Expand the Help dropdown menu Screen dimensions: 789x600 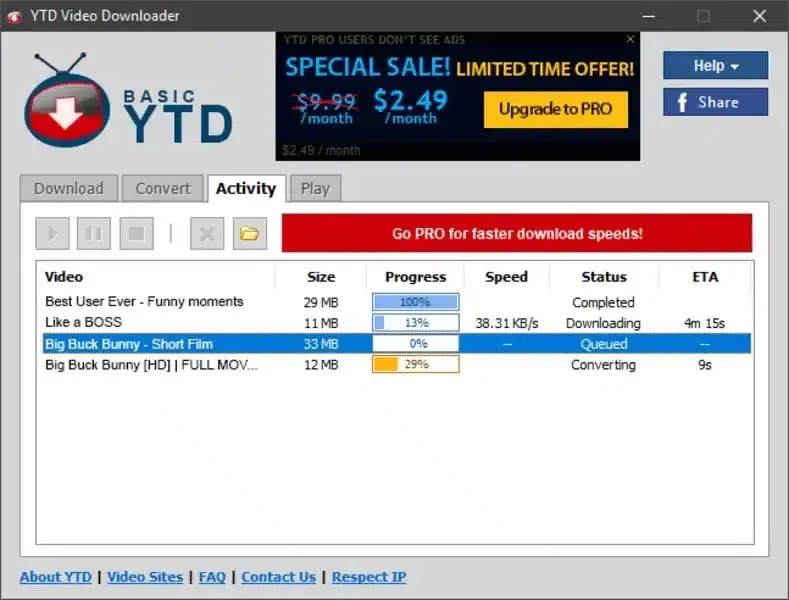pyautogui.click(x=715, y=66)
